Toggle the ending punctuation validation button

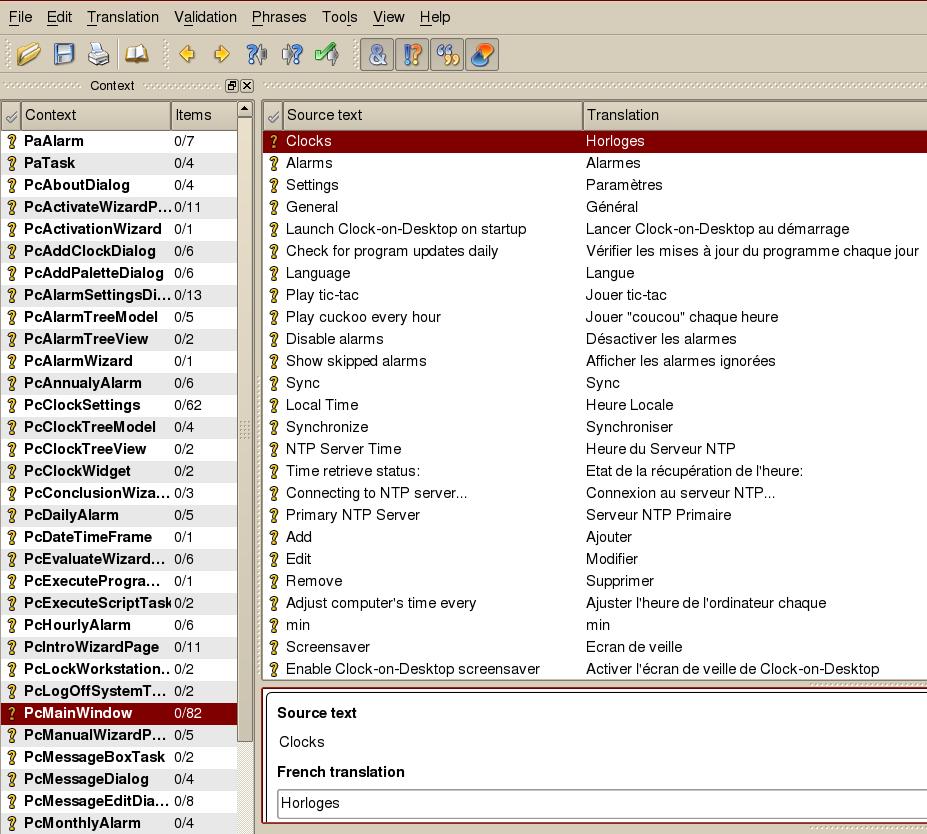412,54
